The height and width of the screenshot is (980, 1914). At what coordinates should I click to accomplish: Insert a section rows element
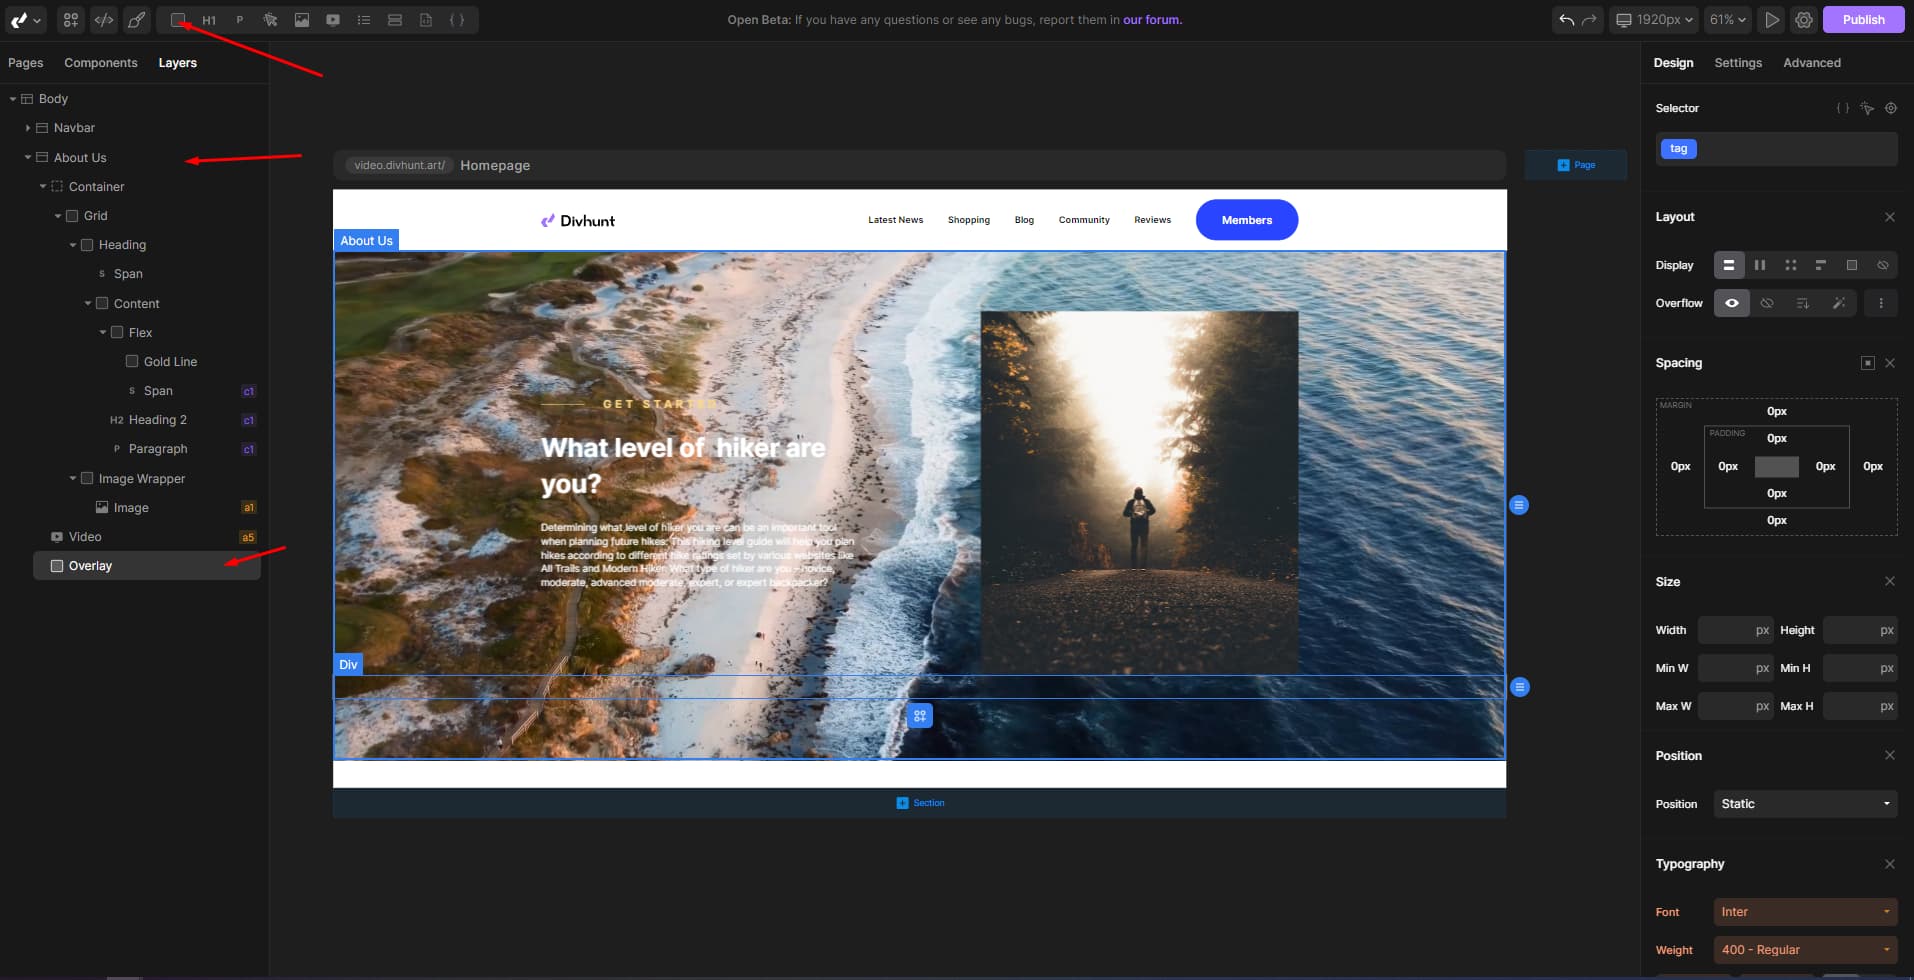click(x=395, y=19)
